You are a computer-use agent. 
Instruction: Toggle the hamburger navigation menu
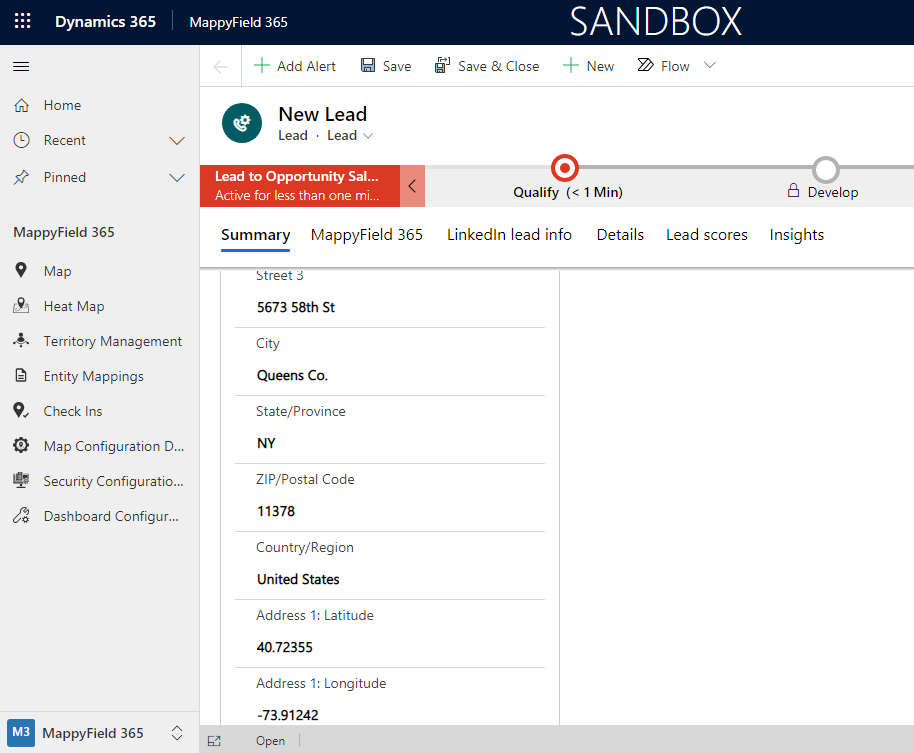click(21, 66)
